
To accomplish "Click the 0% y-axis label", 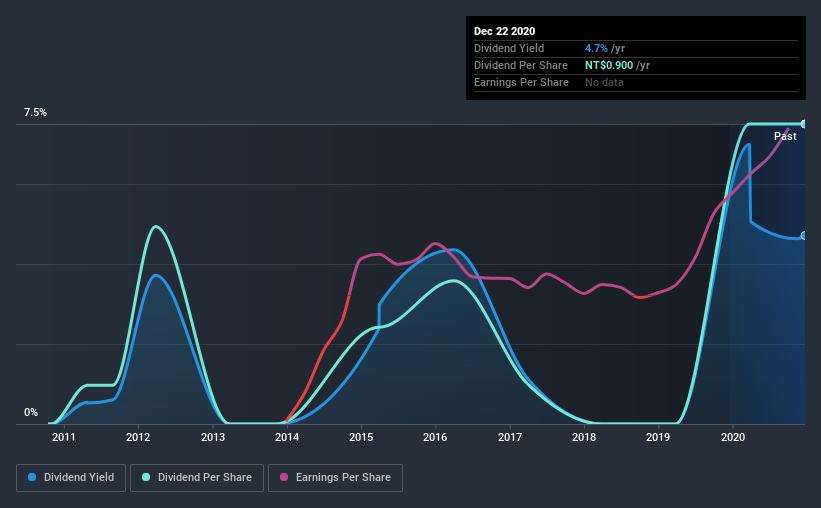I will coord(31,413).
